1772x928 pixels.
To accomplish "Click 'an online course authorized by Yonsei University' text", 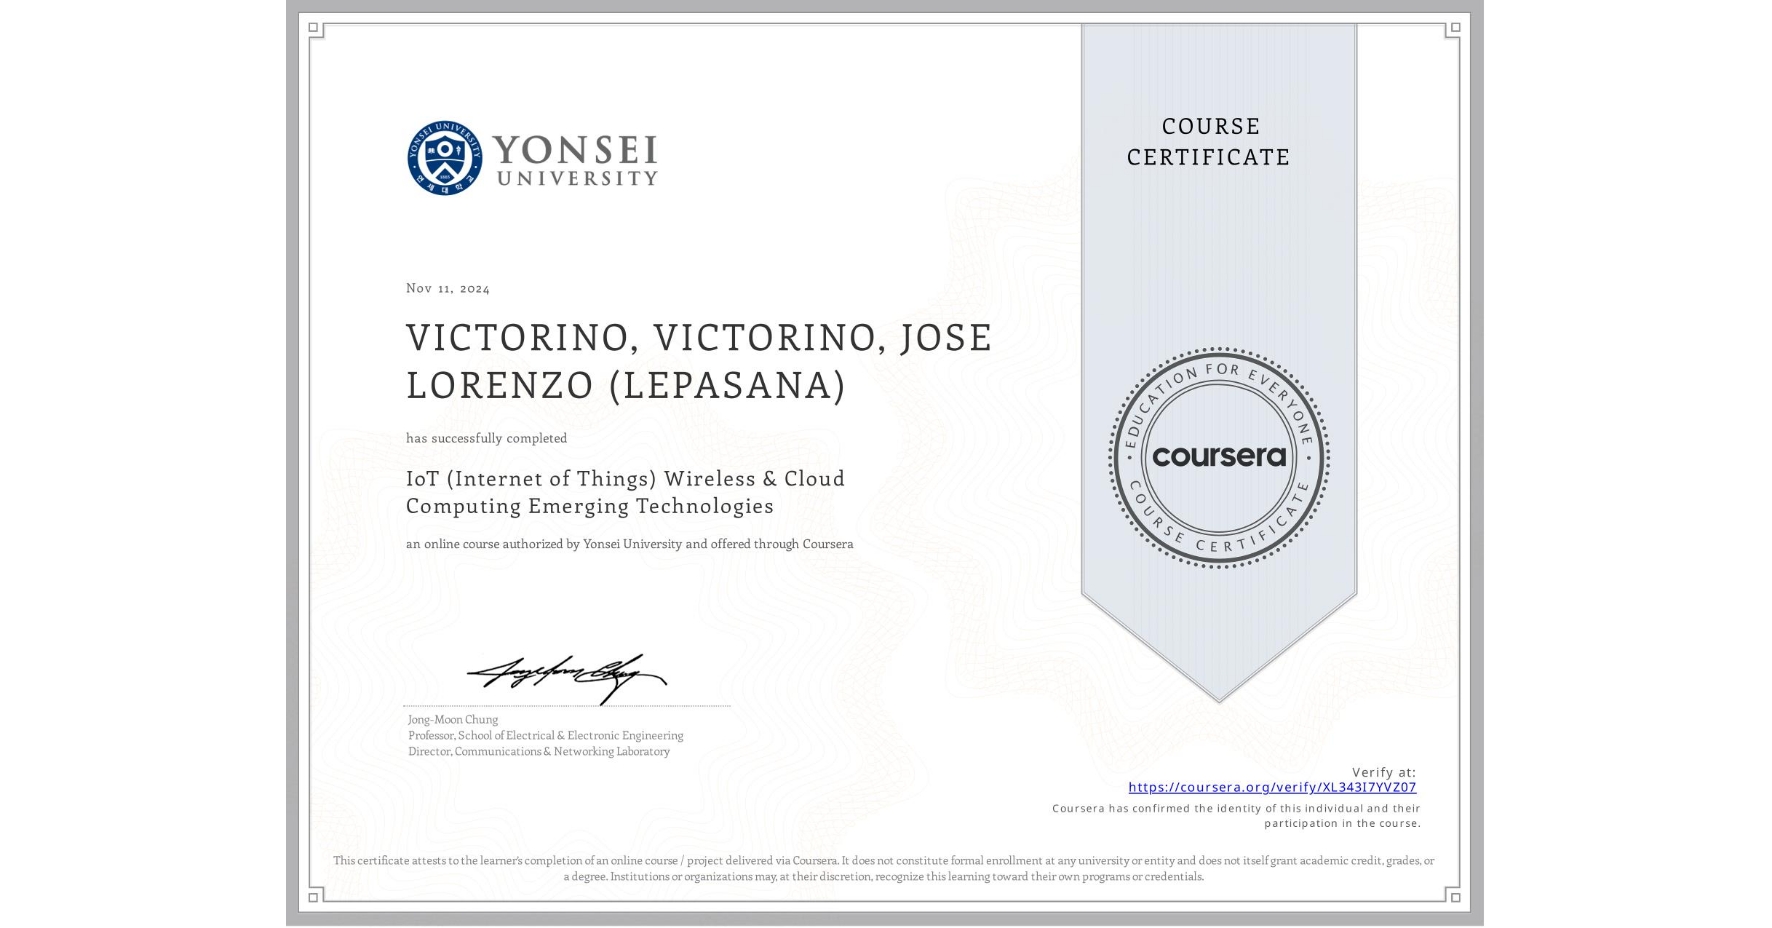I will [630, 544].
